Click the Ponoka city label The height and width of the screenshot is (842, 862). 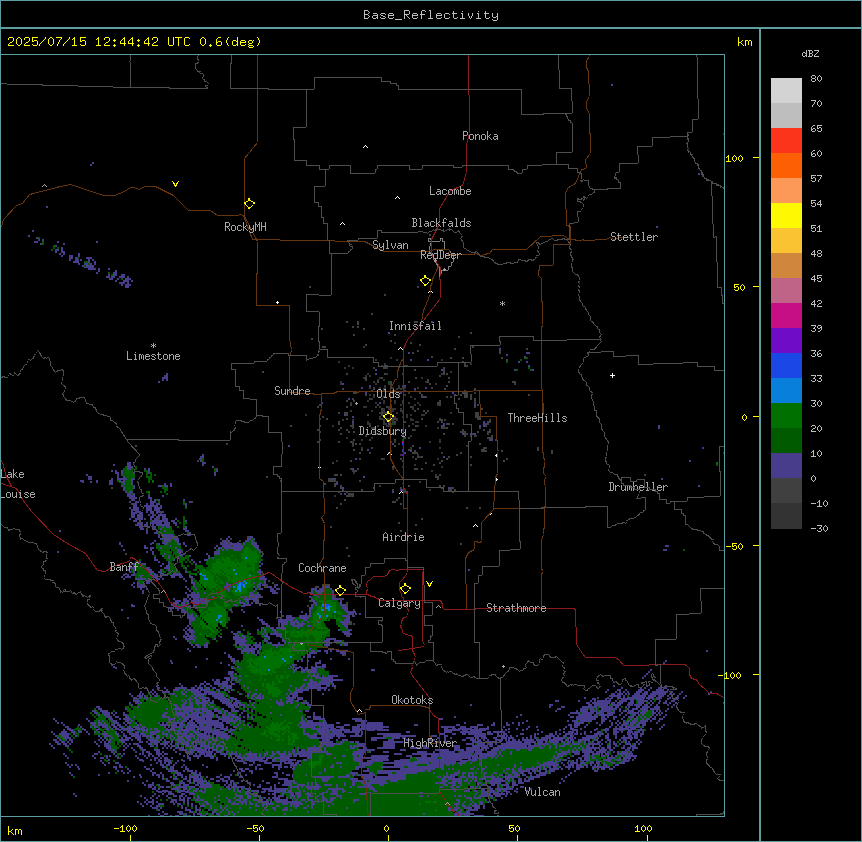pyautogui.click(x=480, y=136)
